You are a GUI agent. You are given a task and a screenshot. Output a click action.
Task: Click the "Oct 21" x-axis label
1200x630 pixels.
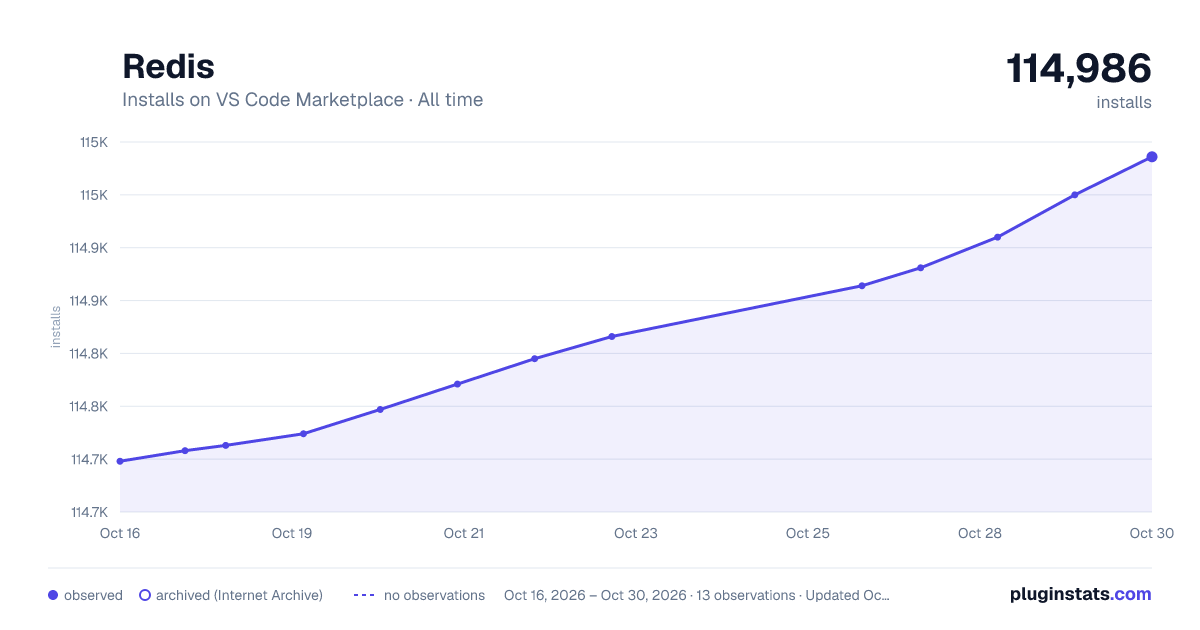(x=464, y=533)
